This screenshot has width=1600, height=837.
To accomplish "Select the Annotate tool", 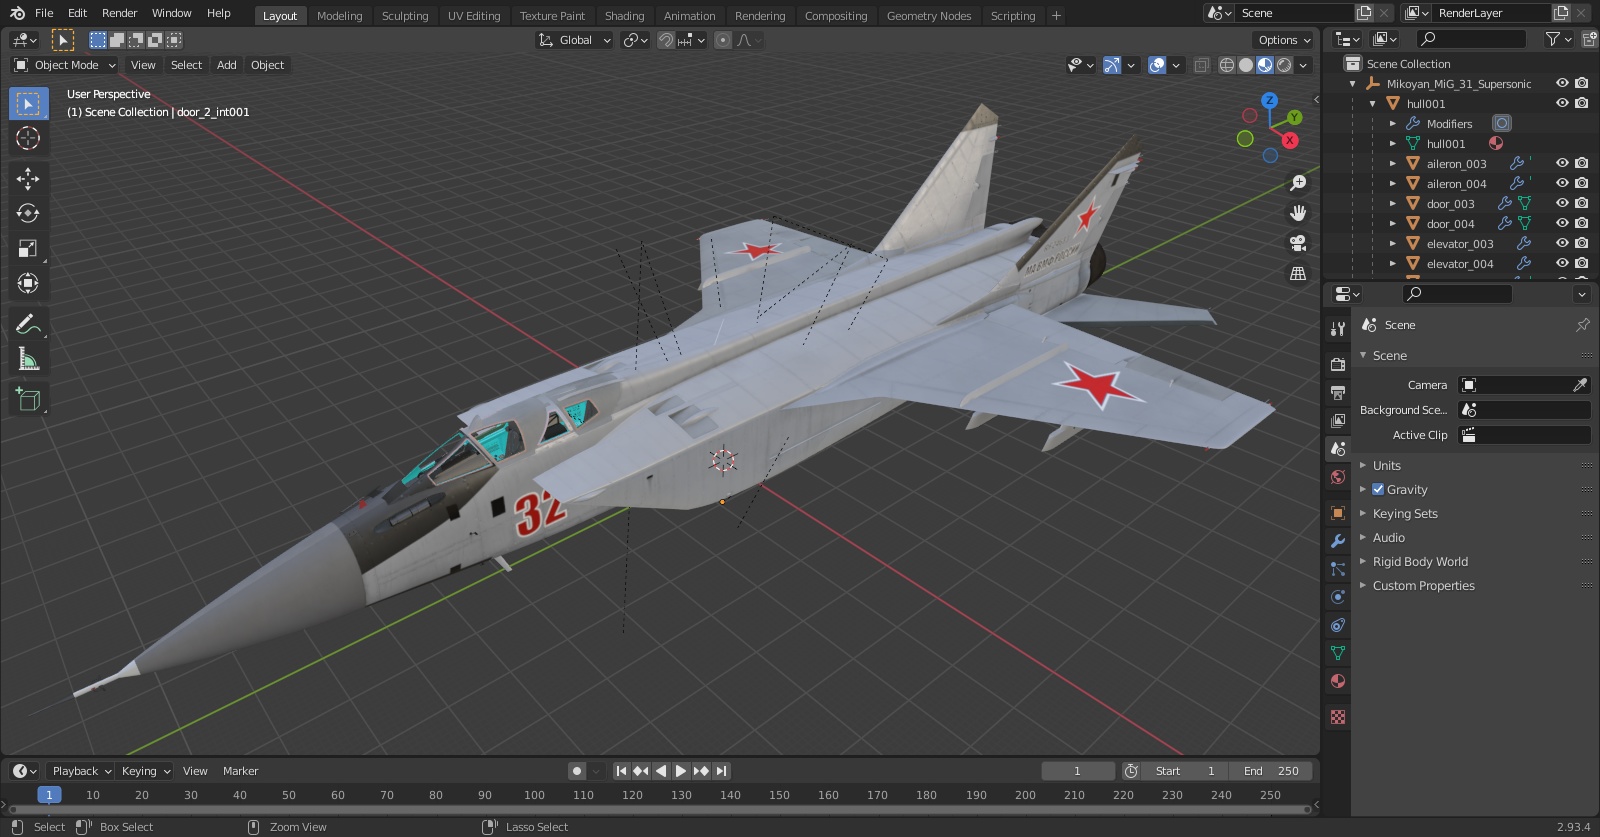I will (28, 324).
